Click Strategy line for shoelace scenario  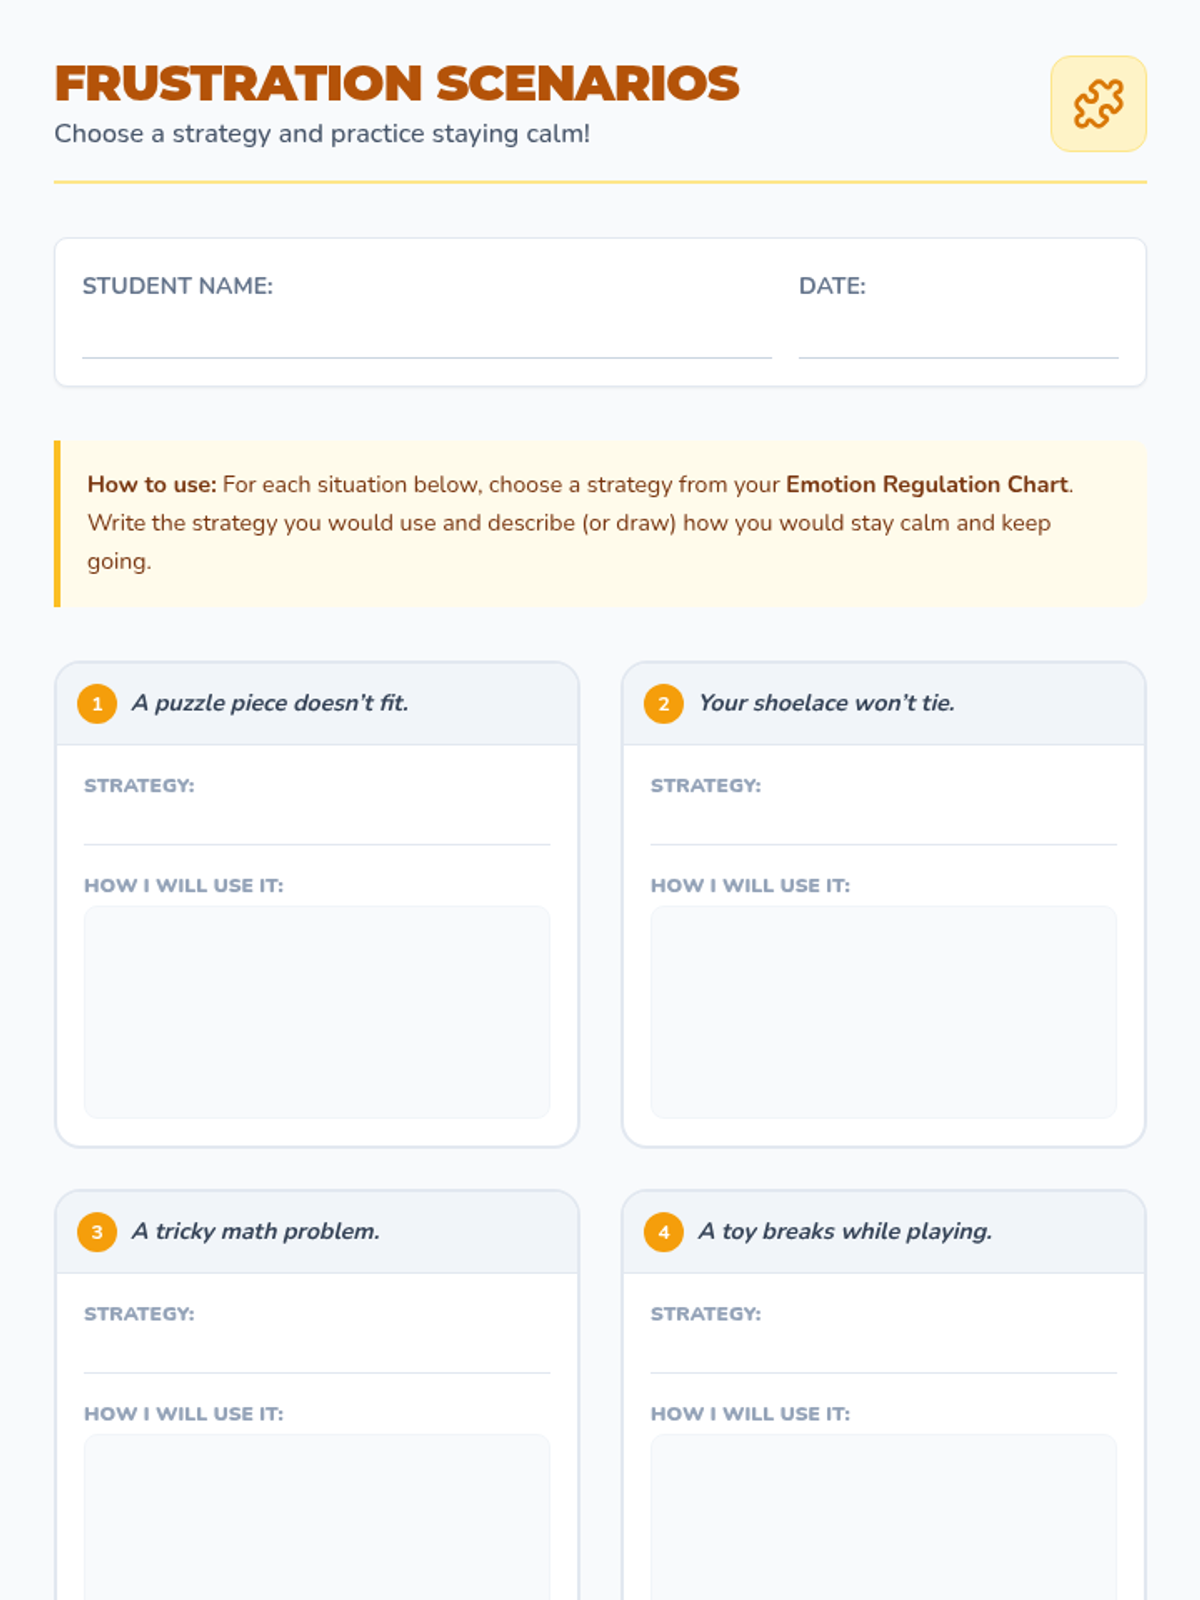tap(883, 826)
